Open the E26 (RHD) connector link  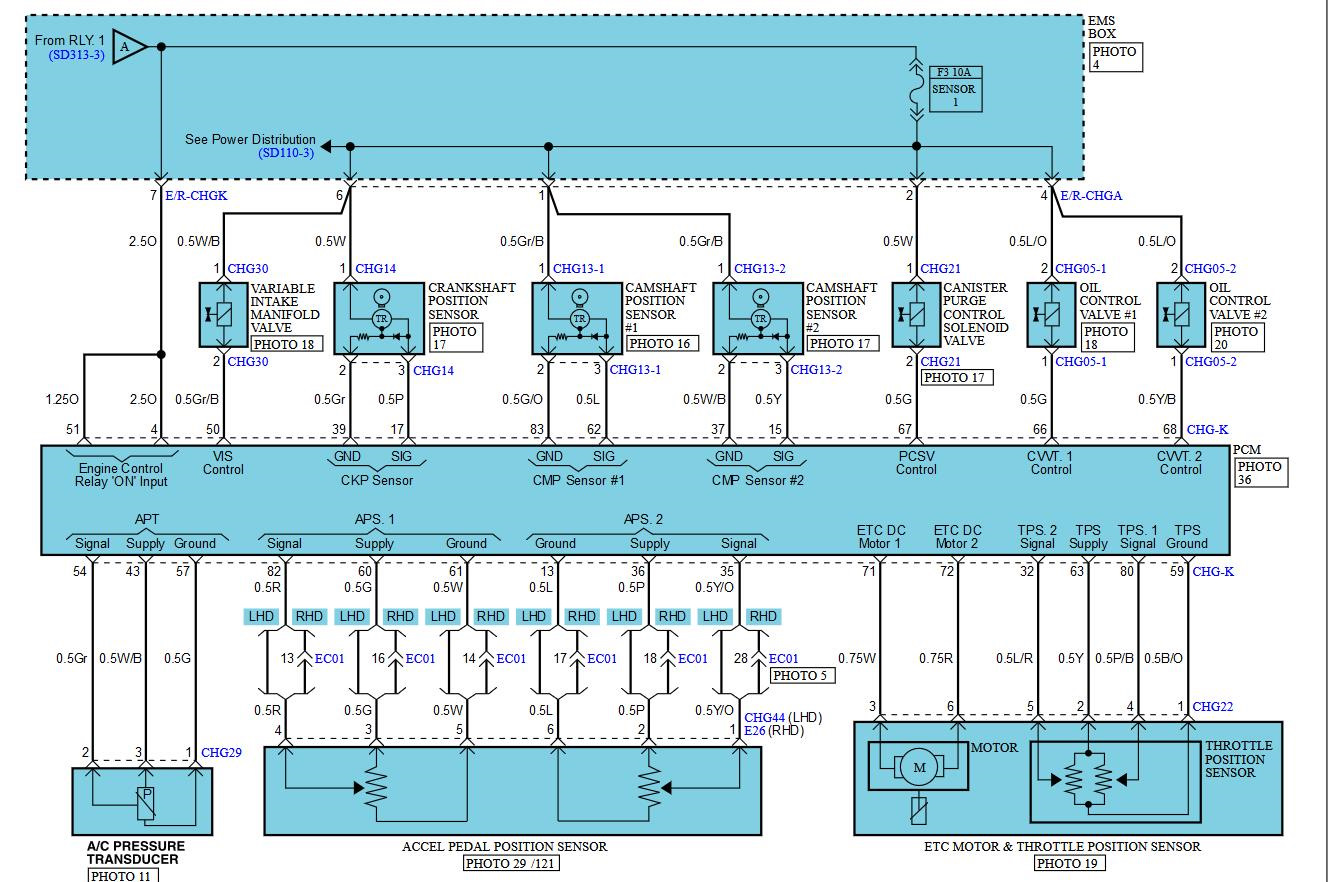(x=754, y=731)
